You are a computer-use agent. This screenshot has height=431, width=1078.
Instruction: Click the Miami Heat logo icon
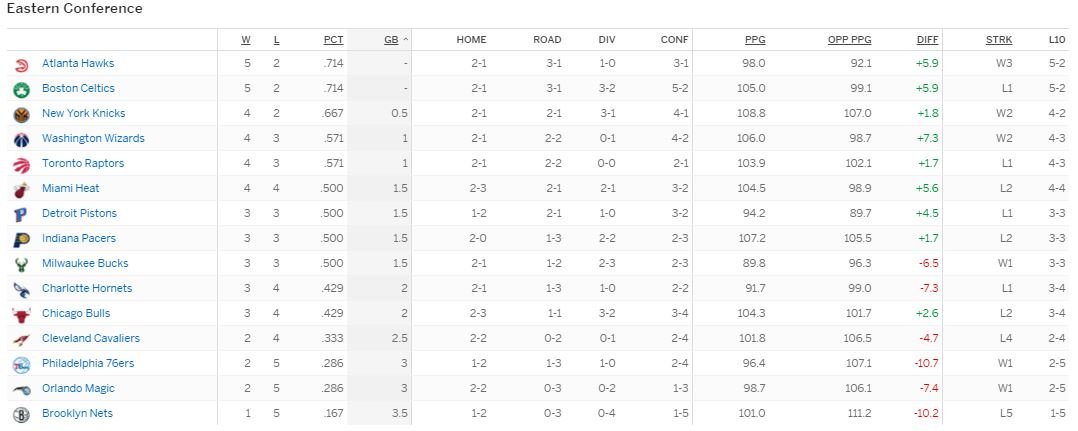tap(22, 189)
